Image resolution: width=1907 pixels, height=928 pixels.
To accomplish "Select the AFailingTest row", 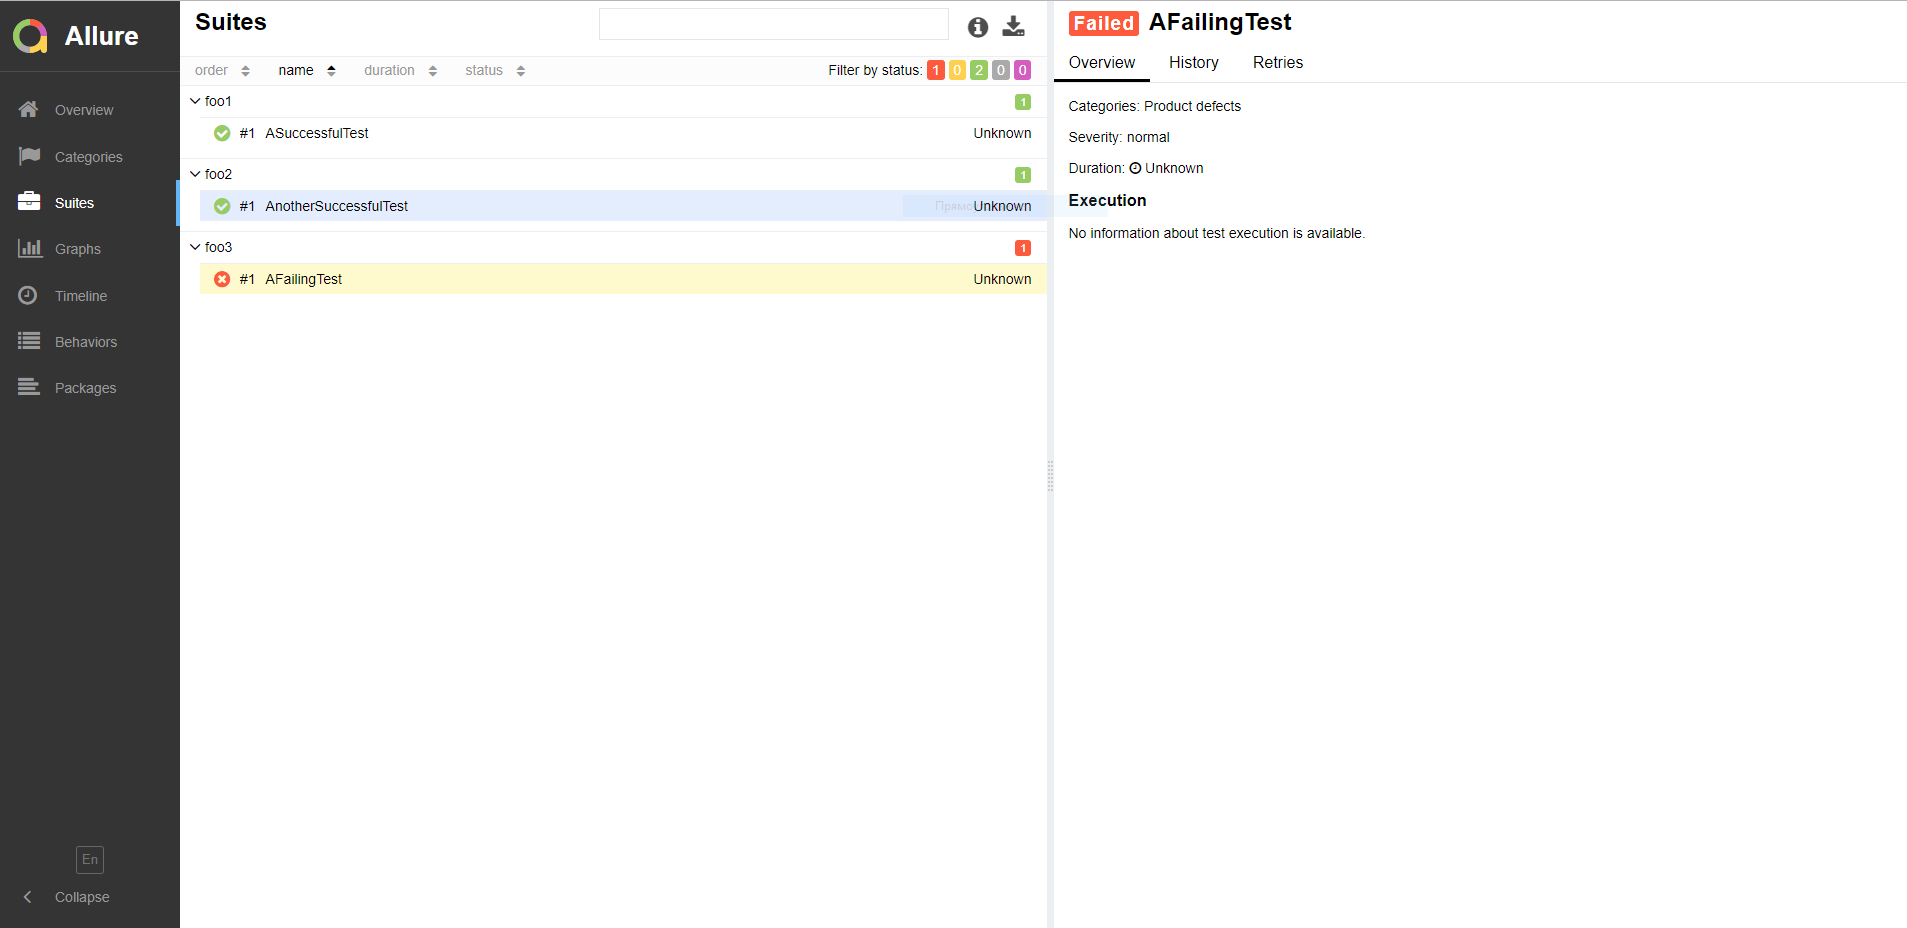I will tap(623, 279).
